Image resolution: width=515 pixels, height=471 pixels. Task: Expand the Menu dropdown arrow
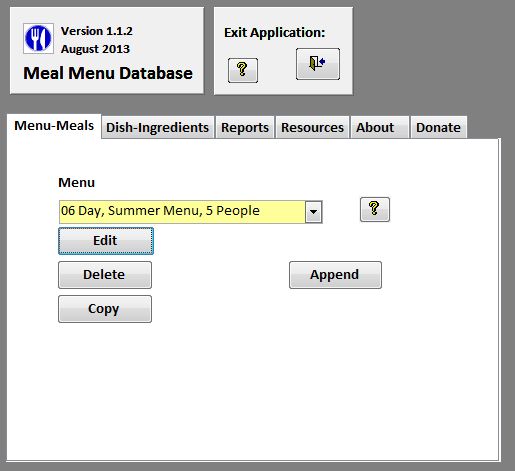coord(313,212)
